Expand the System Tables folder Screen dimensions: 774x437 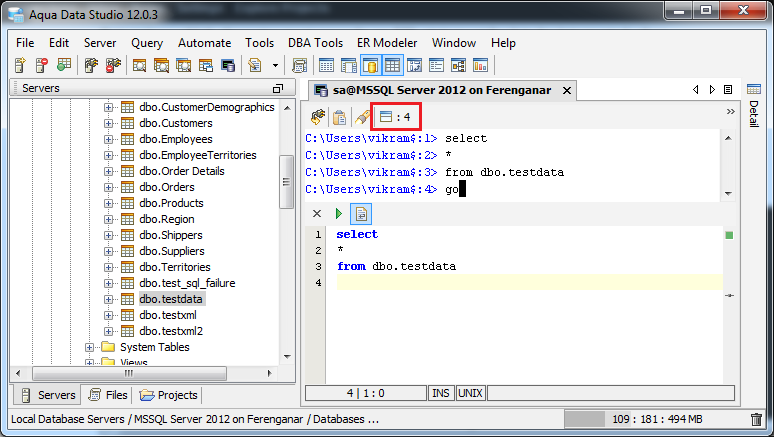point(89,348)
